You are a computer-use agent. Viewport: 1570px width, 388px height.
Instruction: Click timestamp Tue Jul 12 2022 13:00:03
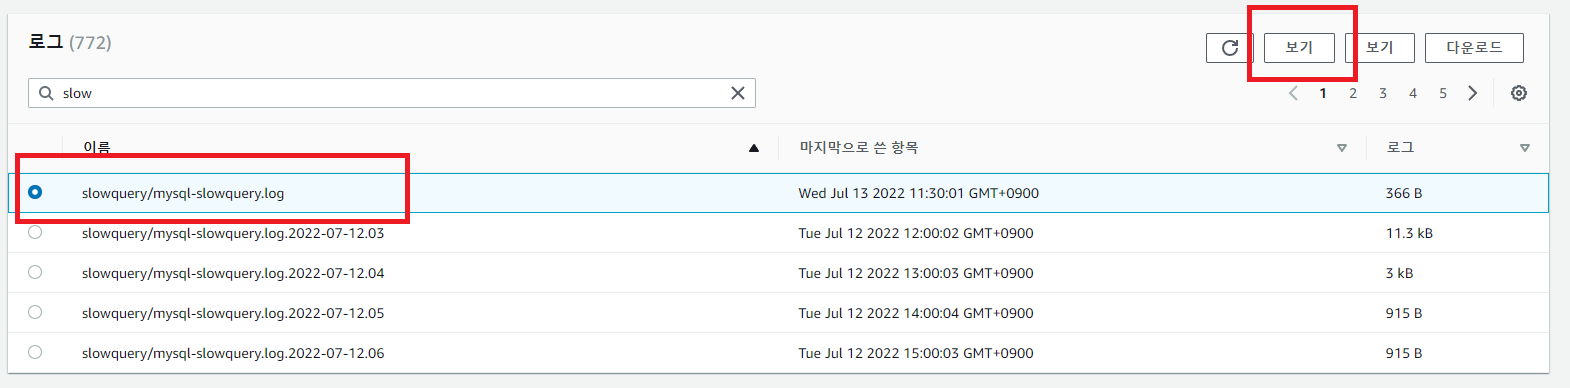pyautogui.click(x=916, y=273)
